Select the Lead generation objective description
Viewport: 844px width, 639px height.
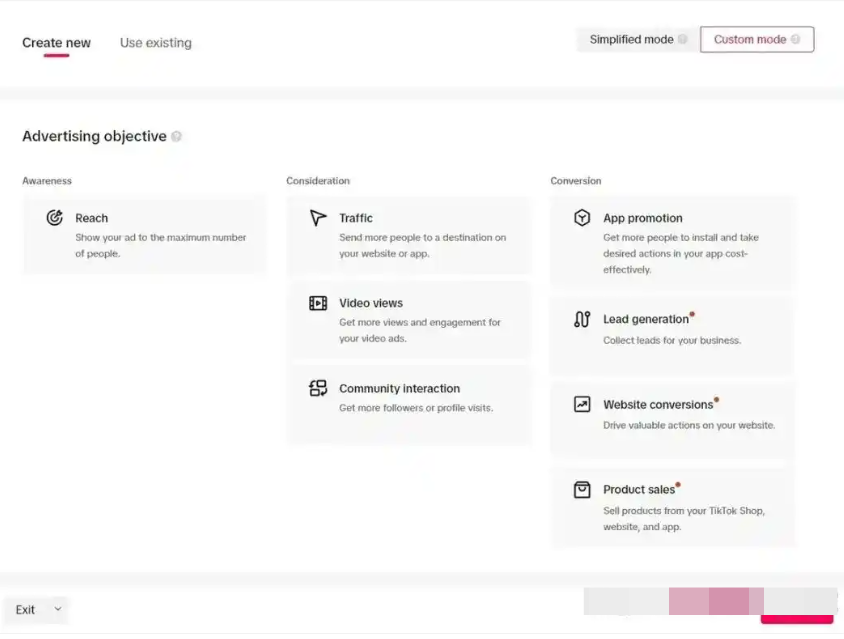click(x=672, y=340)
